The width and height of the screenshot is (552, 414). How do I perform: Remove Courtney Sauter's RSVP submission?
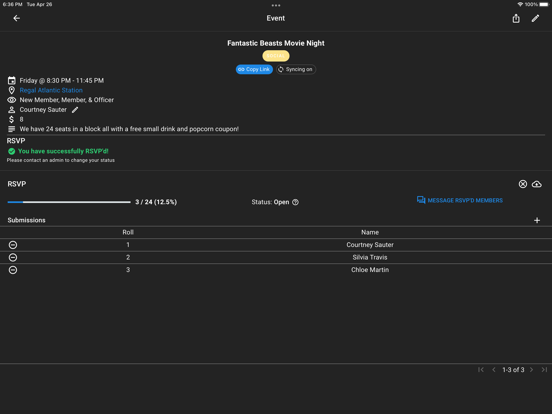[x=13, y=245]
